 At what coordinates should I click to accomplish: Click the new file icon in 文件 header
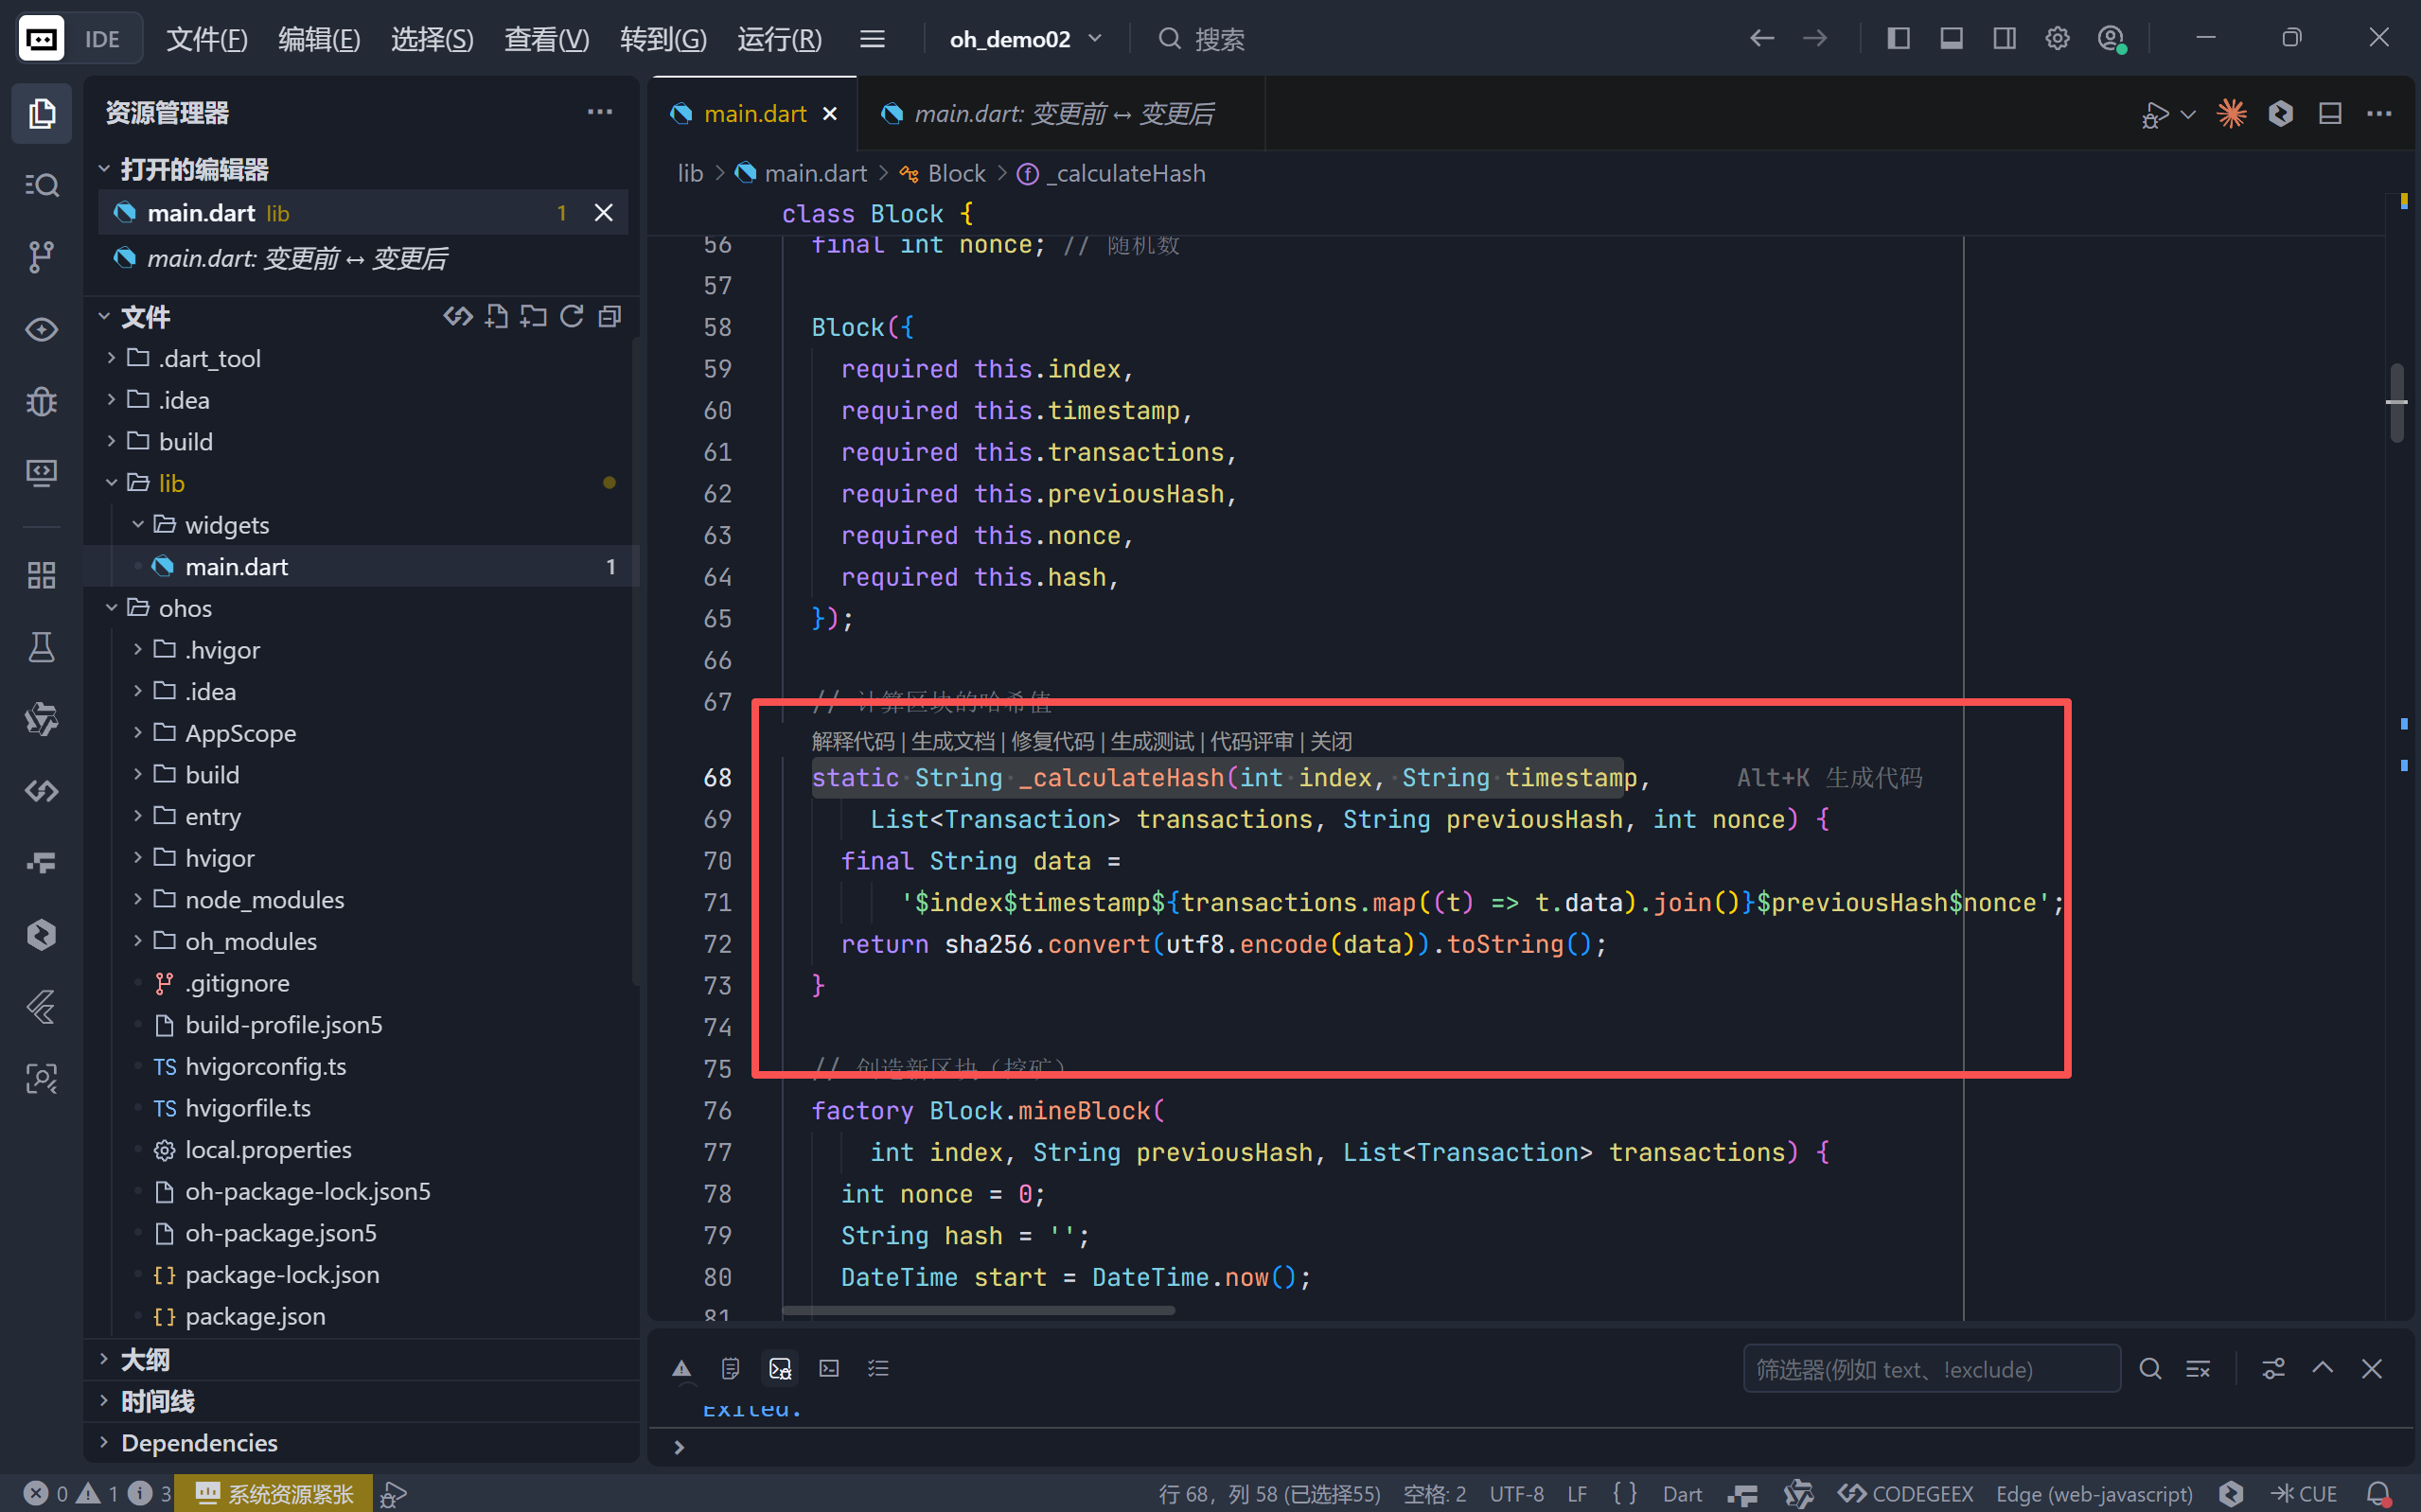coord(496,317)
